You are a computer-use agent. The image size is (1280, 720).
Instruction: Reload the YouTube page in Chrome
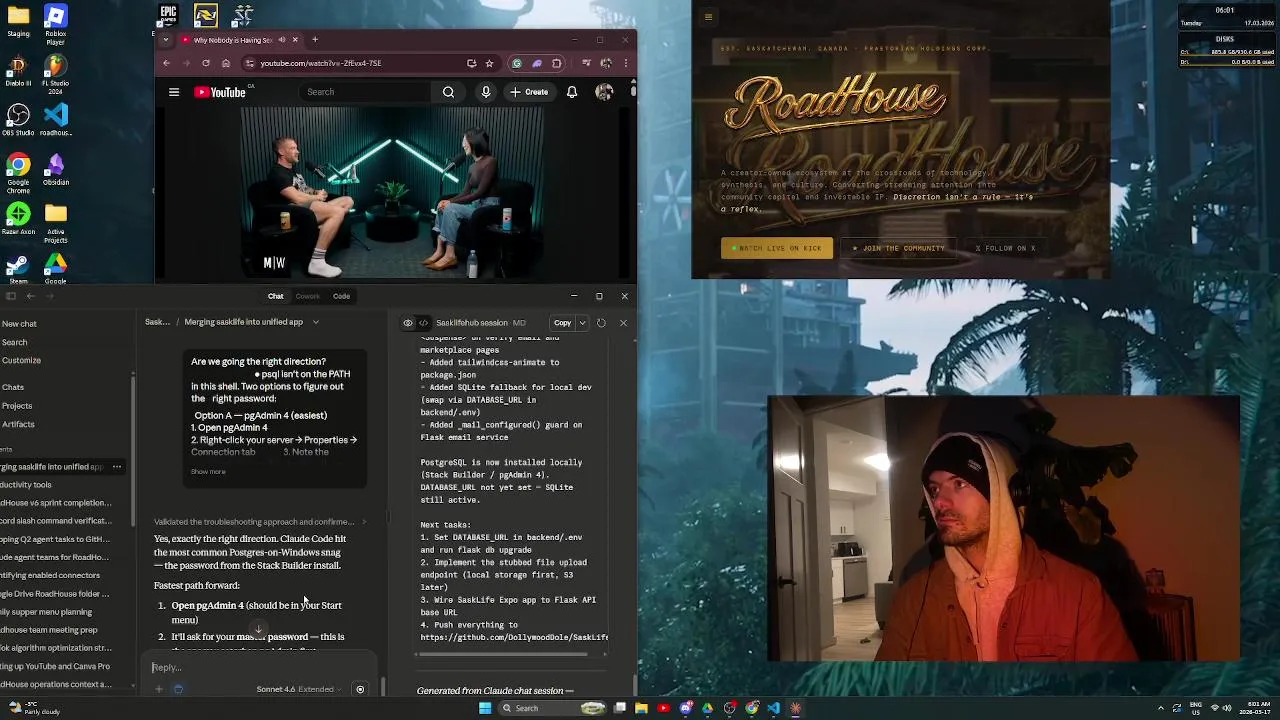206,63
